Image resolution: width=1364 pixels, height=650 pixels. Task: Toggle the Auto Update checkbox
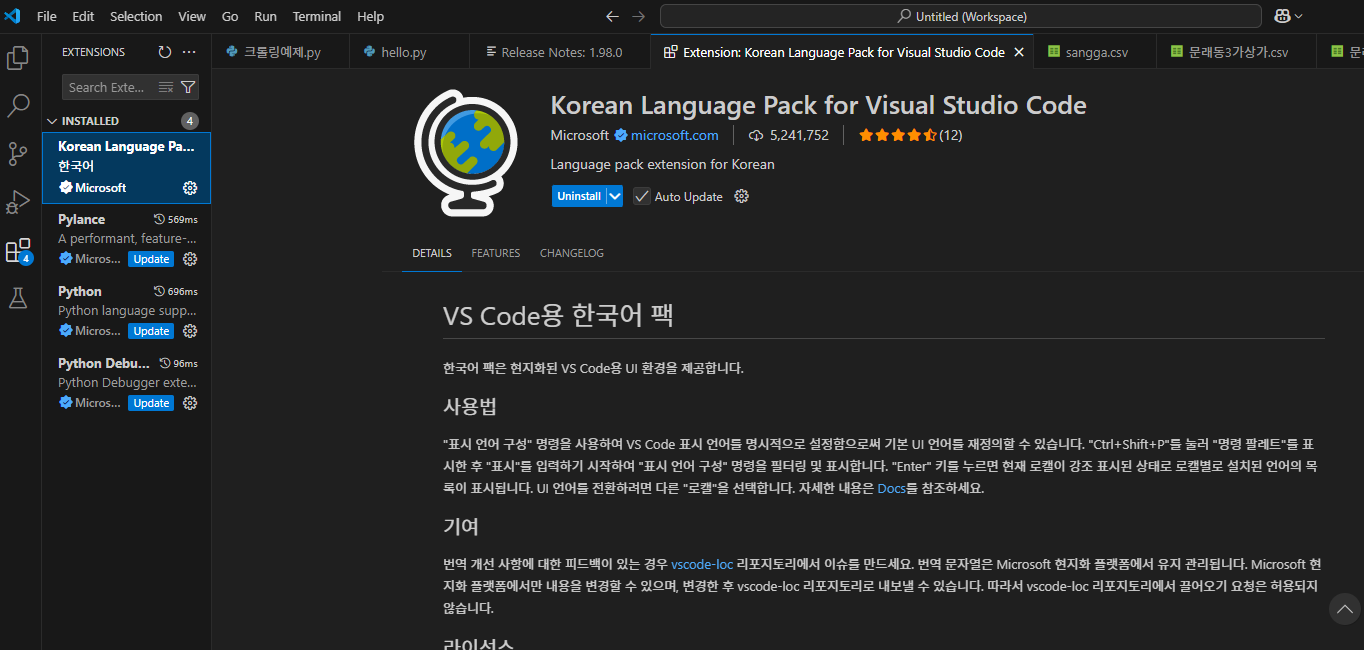tap(642, 196)
